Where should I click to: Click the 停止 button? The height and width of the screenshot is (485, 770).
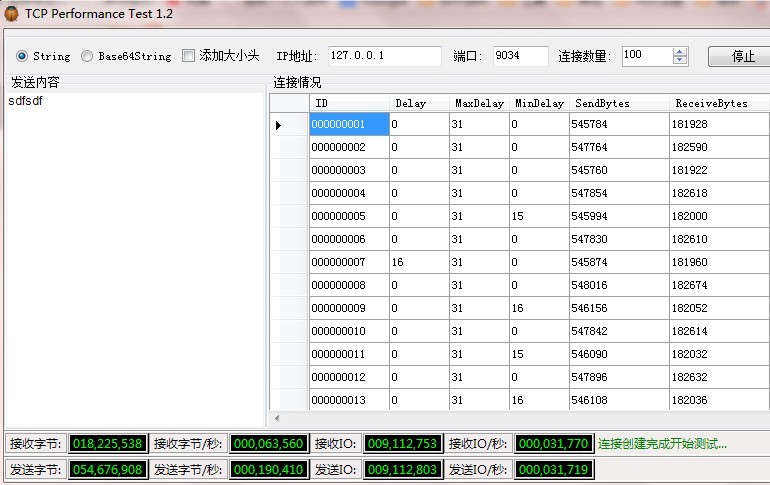739,56
